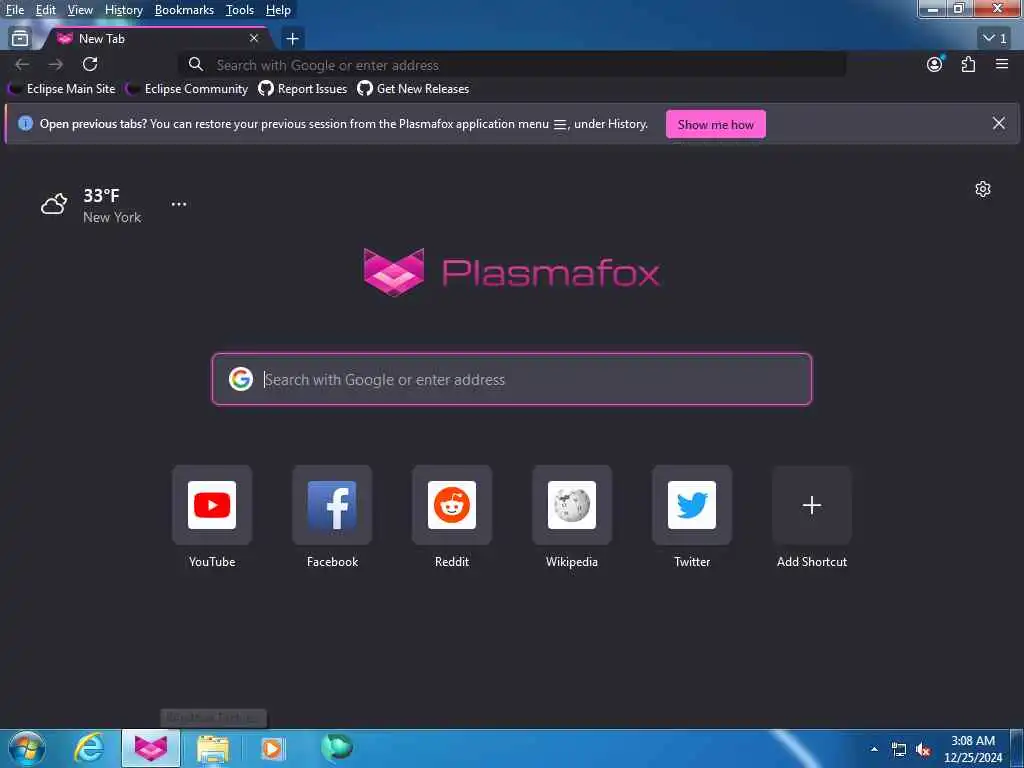Click the muted volume tray icon
This screenshot has width=1024, height=768.
point(923,750)
